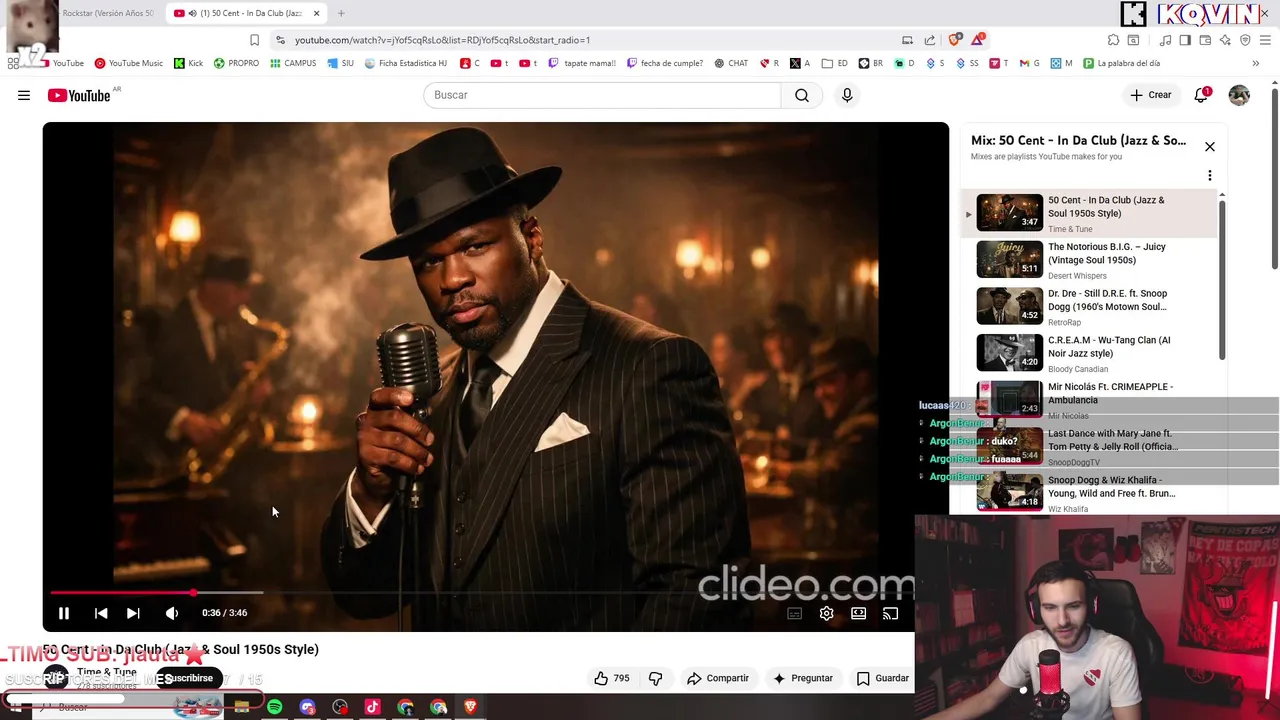Open the Ficha Estadística HJ bookmark
1280x720 pixels.
pyautogui.click(x=406, y=63)
